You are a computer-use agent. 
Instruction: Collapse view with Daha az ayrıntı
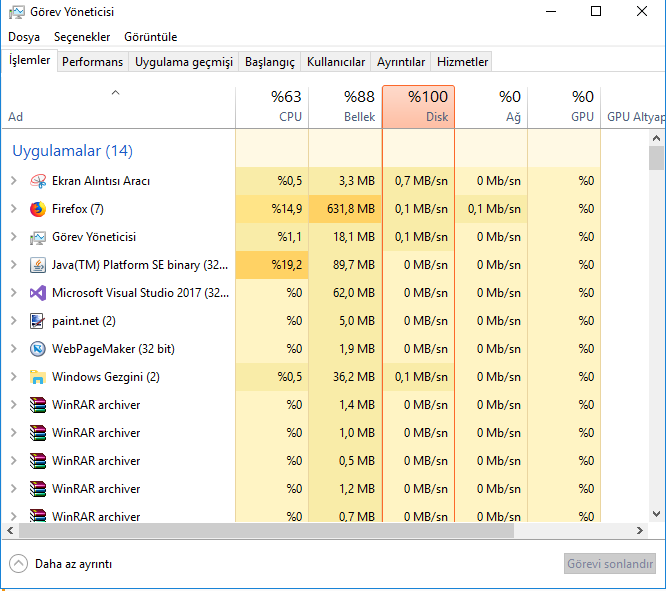62,563
